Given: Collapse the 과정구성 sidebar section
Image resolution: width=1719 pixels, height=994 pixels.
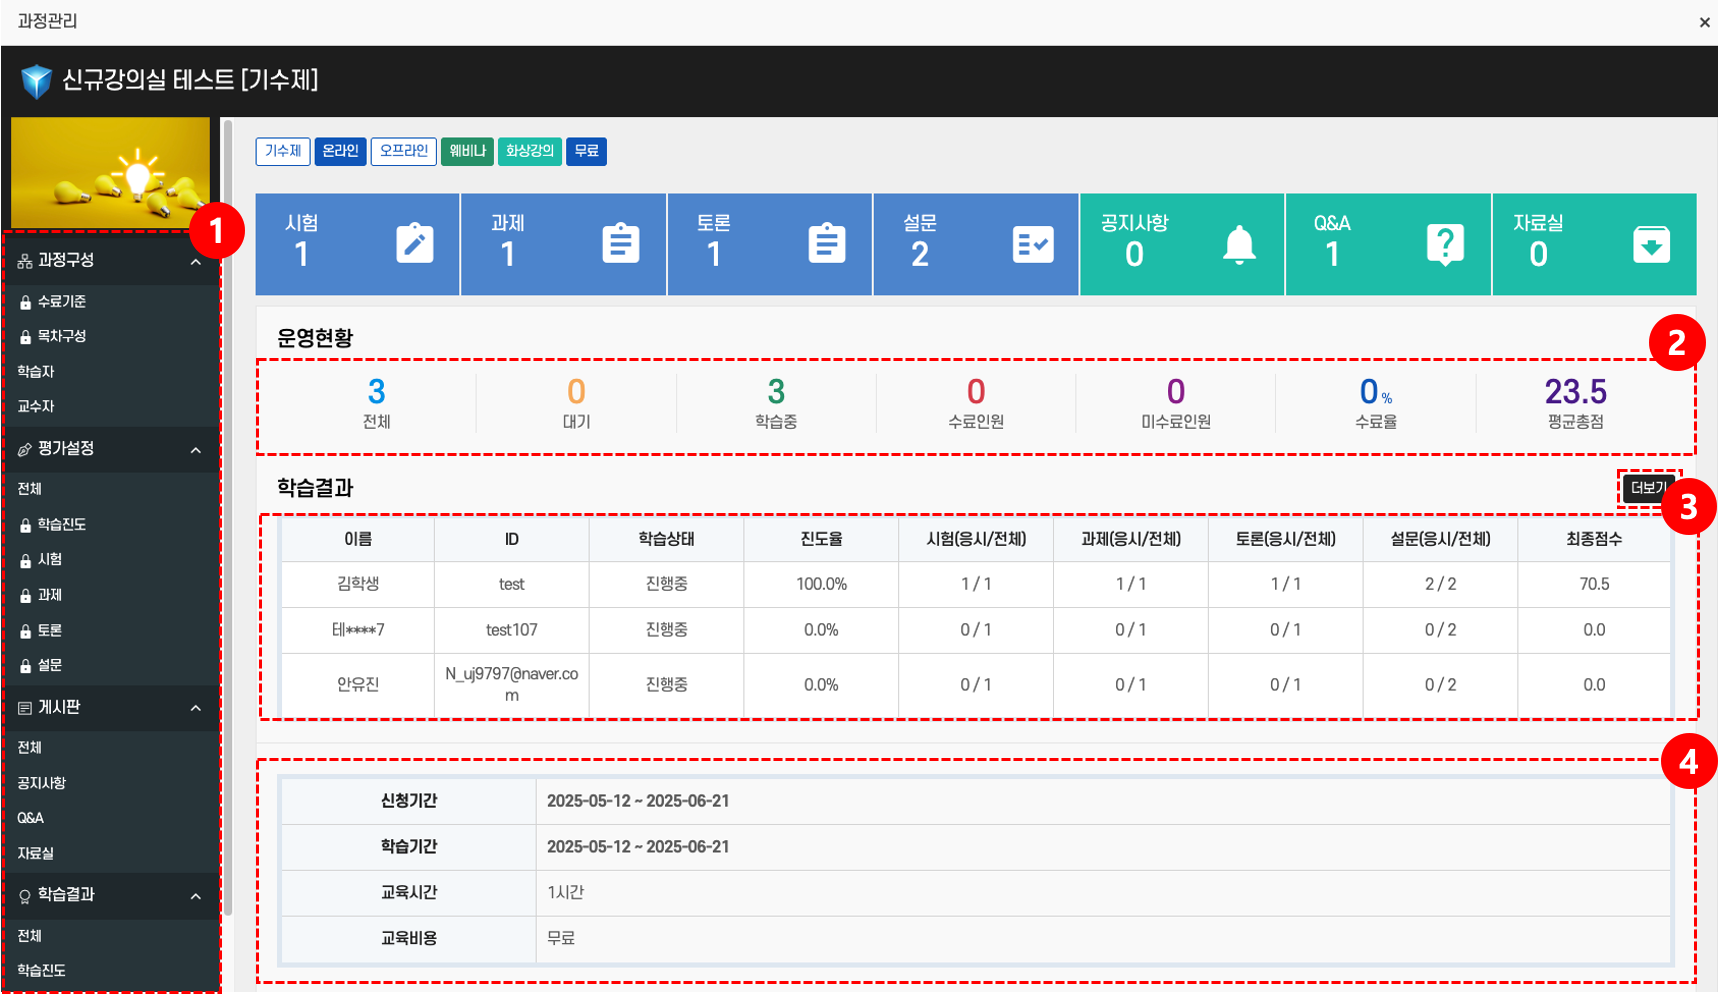Looking at the screenshot, I should (196, 261).
